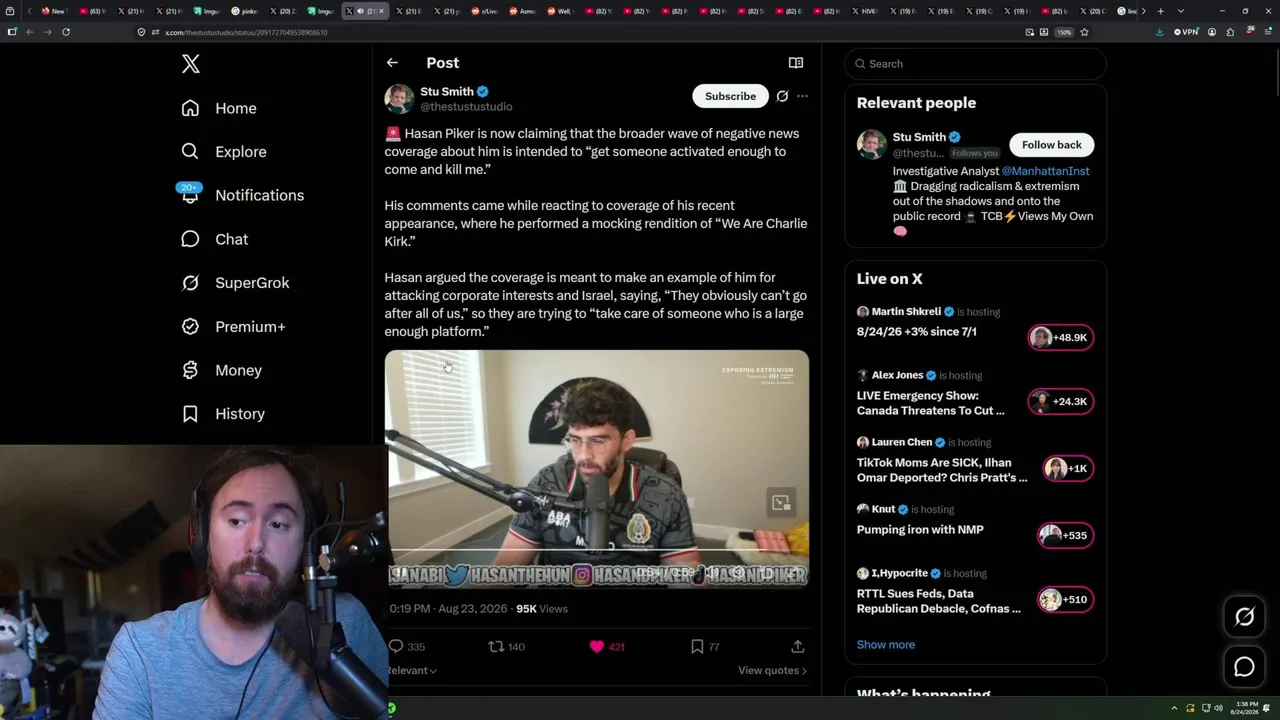Open Notifications in the sidebar
This screenshot has width=1280, height=720.
coord(243,195)
